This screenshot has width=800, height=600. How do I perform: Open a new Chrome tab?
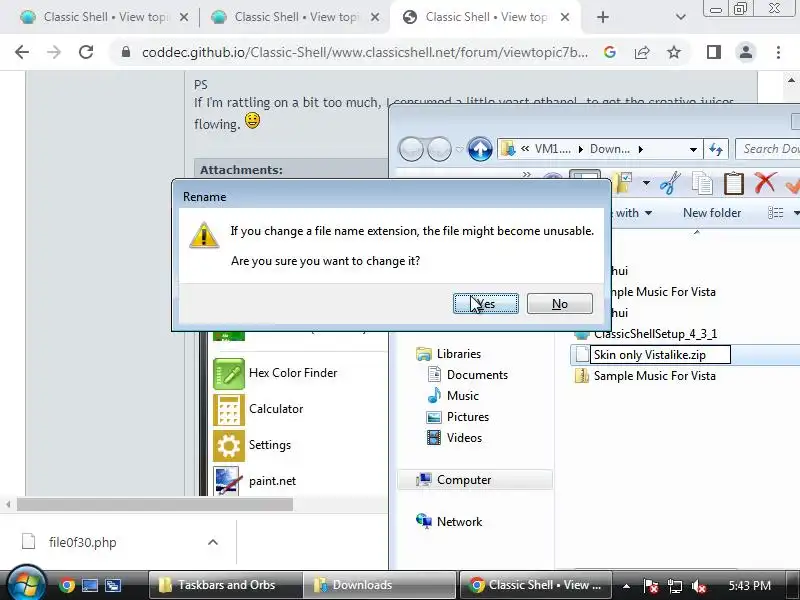603,17
